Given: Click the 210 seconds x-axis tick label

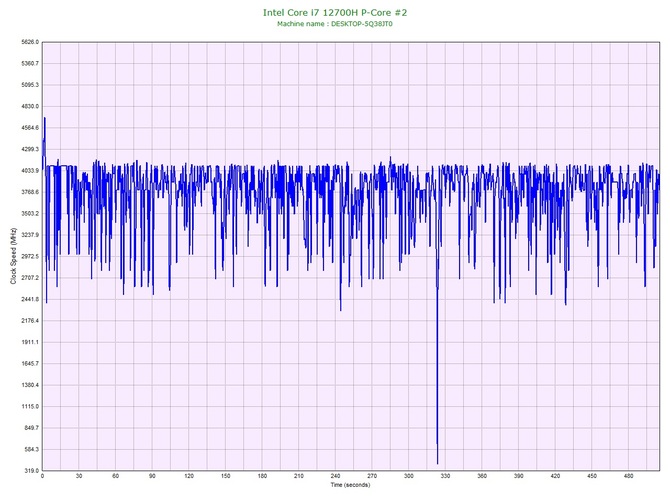Looking at the screenshot, I should pyautogui.click(x=299, y=476).
